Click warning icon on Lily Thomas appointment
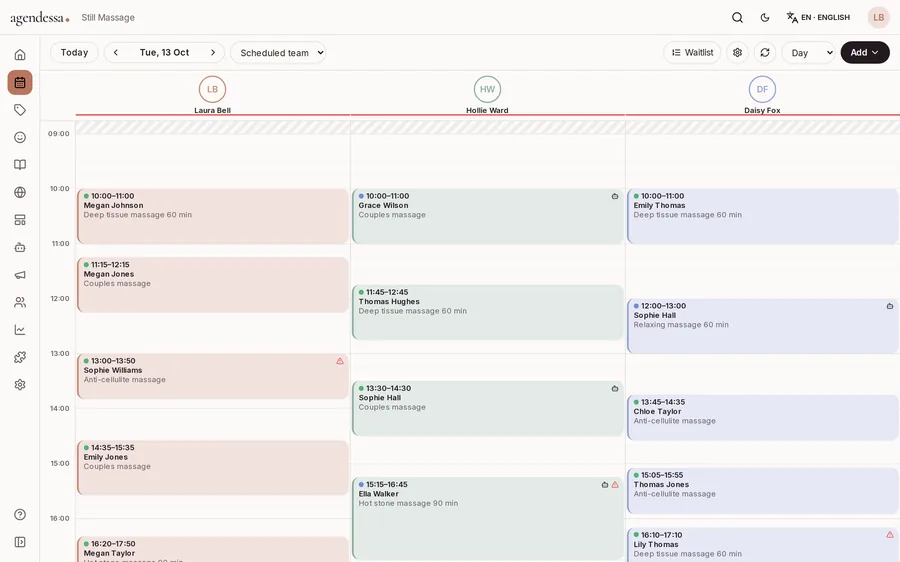Screen dimensions: 900x562 tap(890, 535)
